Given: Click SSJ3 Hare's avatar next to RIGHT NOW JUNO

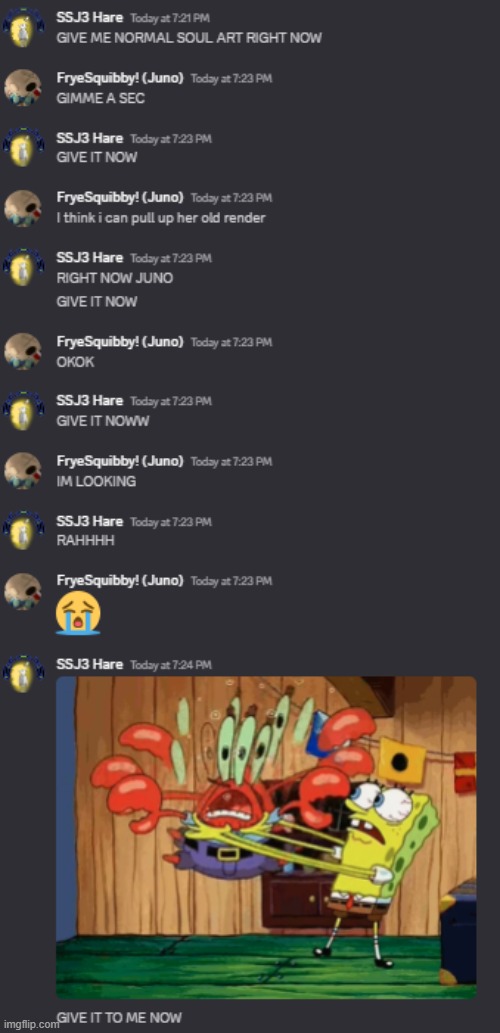Looking at the screenshot, I should 23,267.
